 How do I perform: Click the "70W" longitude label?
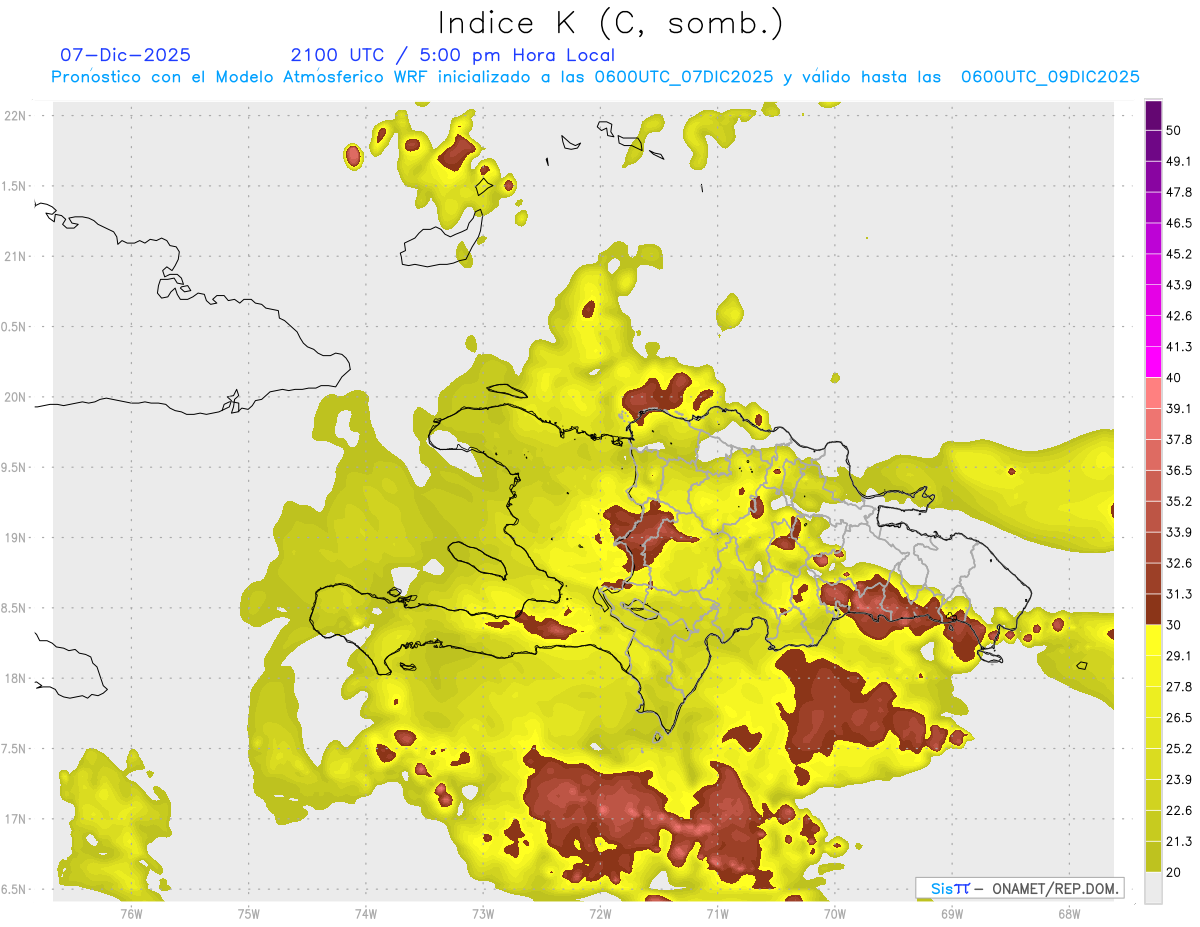[x=834, y=913]
